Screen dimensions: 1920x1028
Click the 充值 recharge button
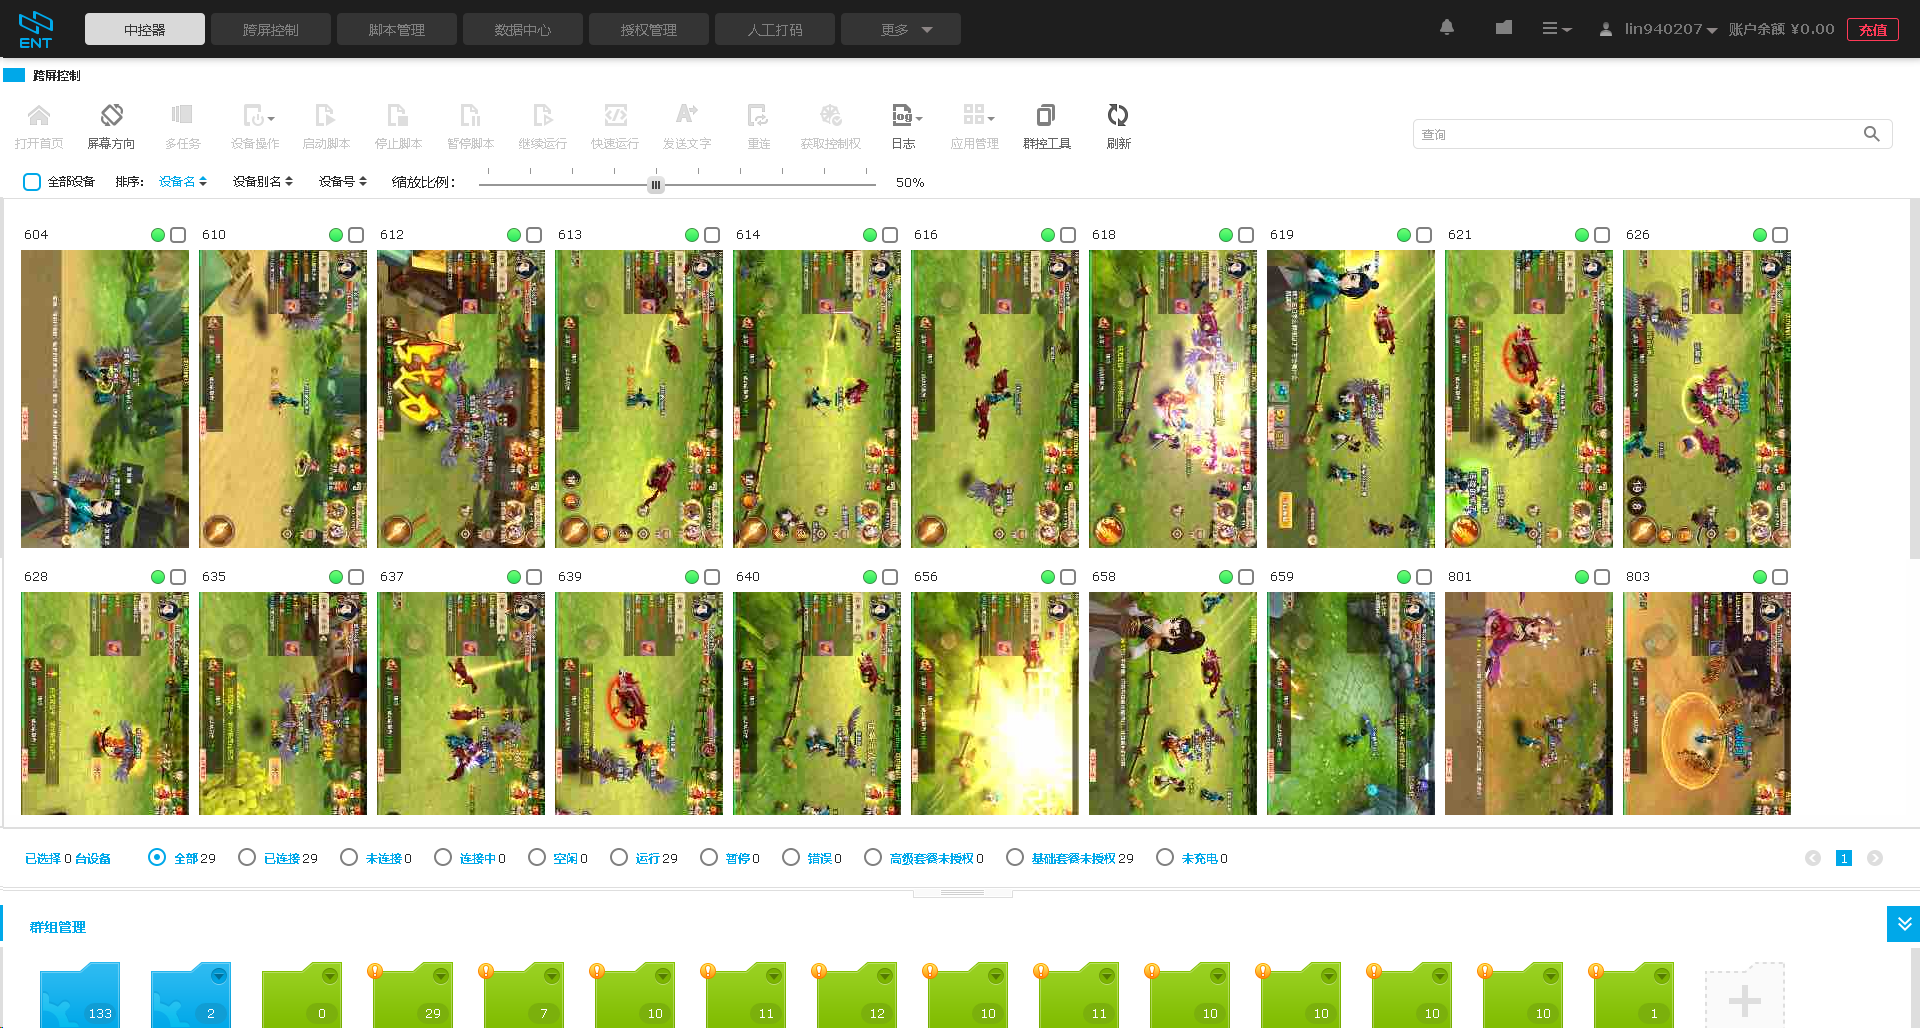1873,30
